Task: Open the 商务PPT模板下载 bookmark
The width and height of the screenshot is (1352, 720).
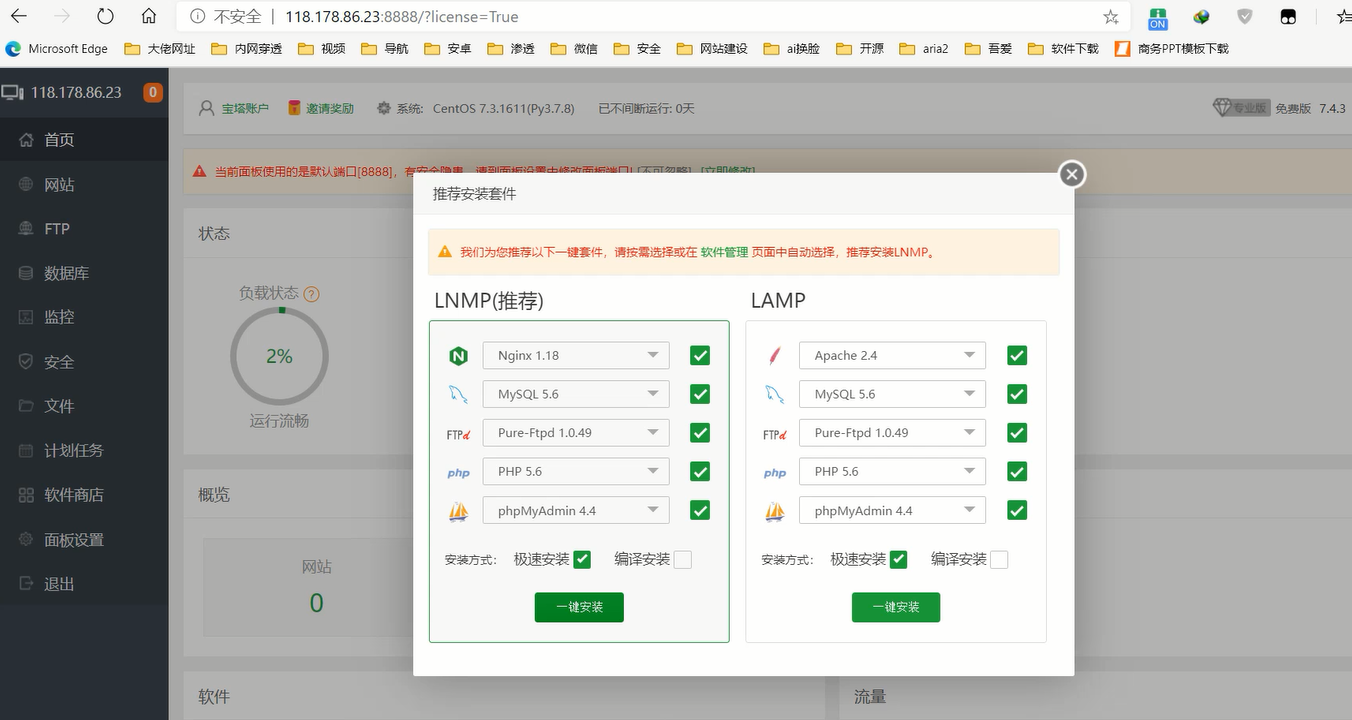Action: pyautogui.click(x=1173, y=48)
